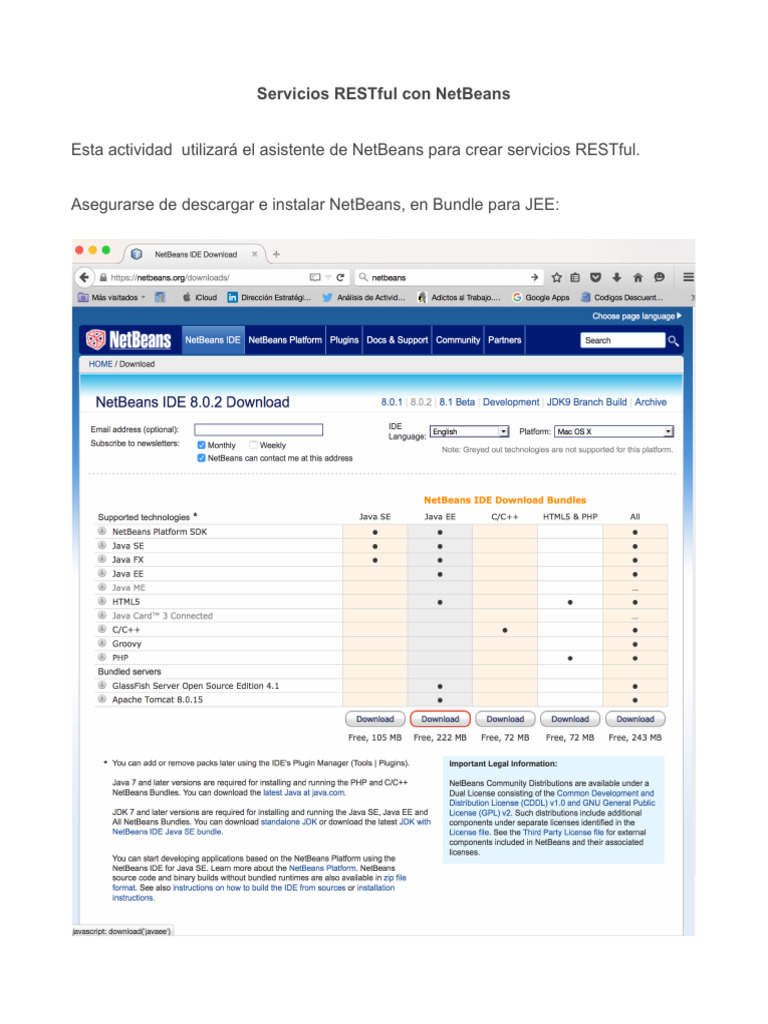Click the chat bubble icon in toolbar
The image size is (768, 1024).
659,278
